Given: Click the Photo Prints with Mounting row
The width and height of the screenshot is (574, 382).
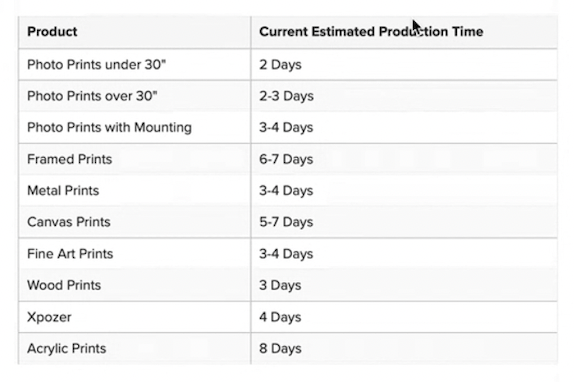Looking at the screenshot, I should (x=288, y=127).
